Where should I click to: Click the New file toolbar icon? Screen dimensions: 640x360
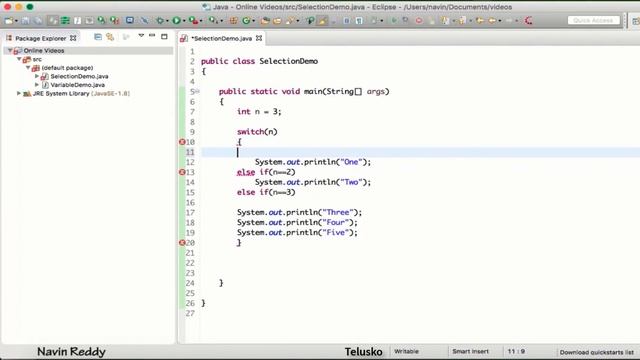click(9, 20)
